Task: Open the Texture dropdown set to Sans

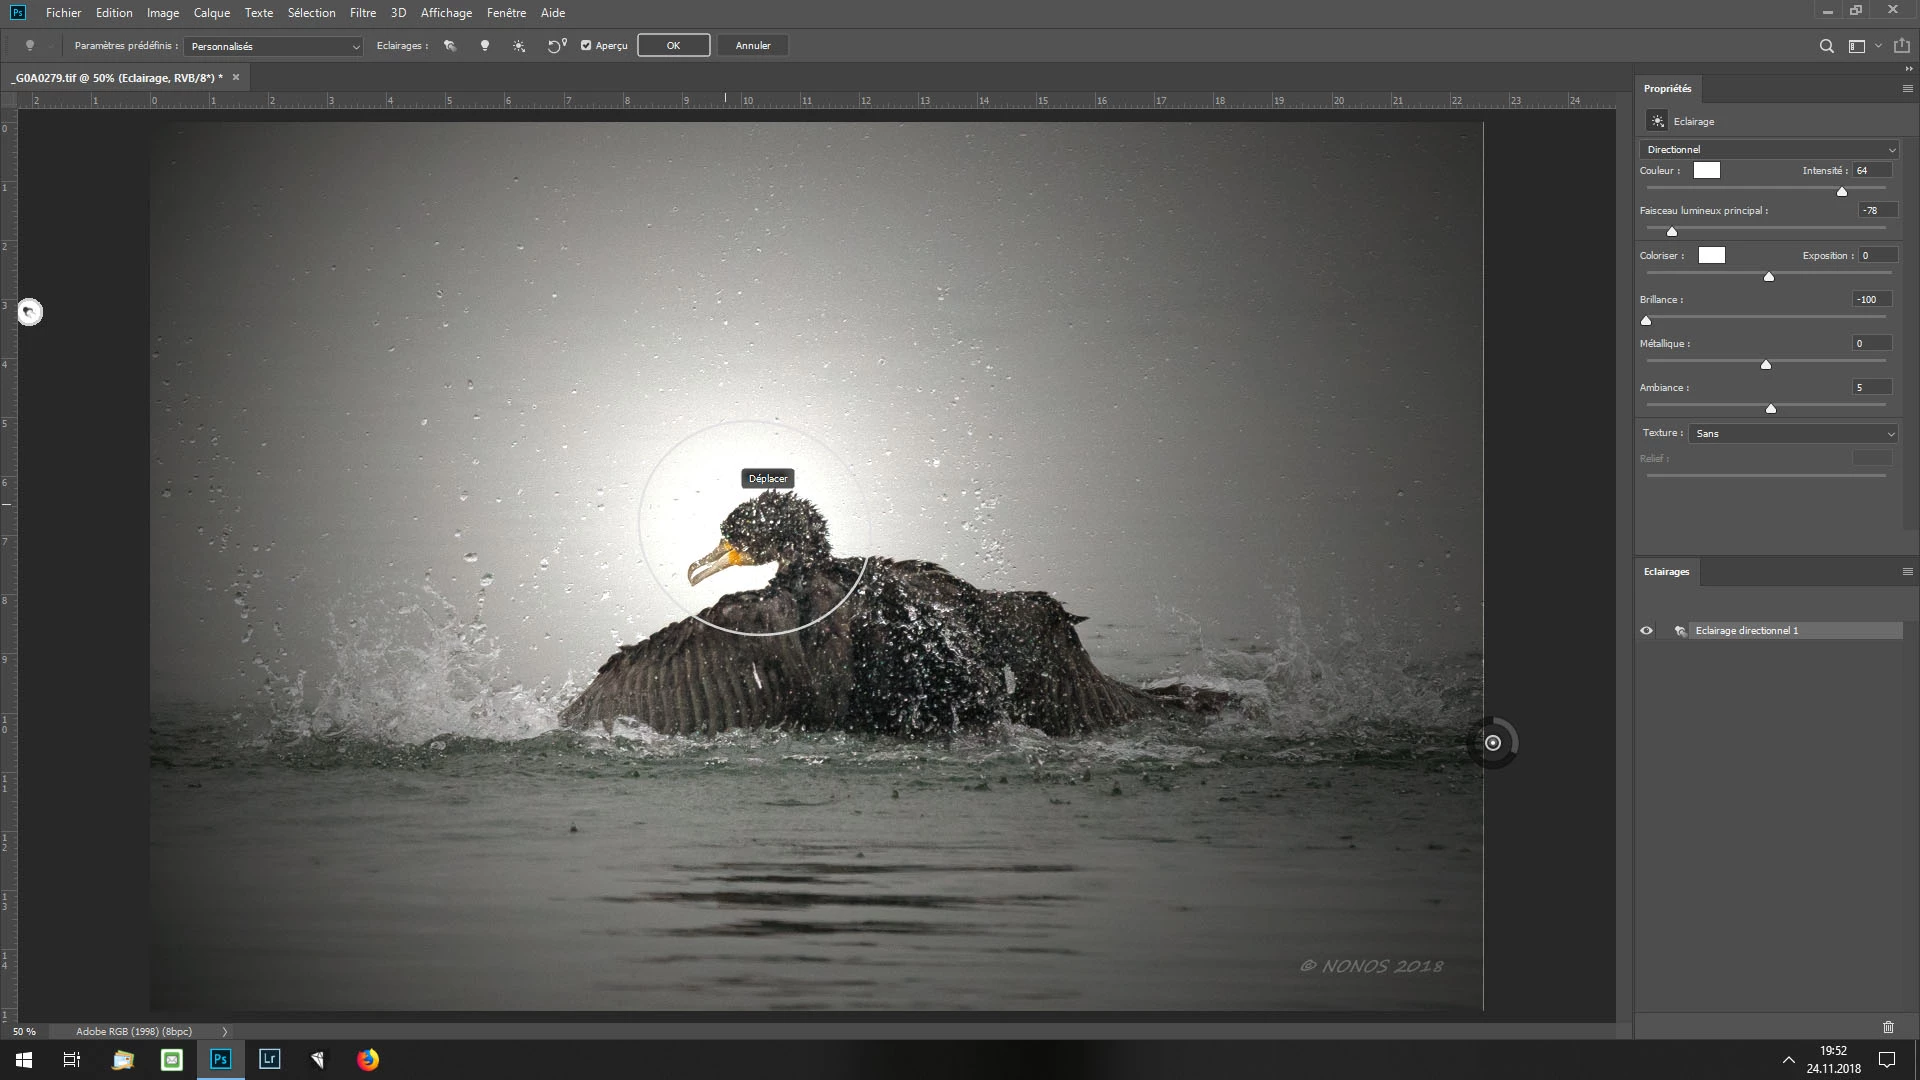Action: [x=1793, y=434]
